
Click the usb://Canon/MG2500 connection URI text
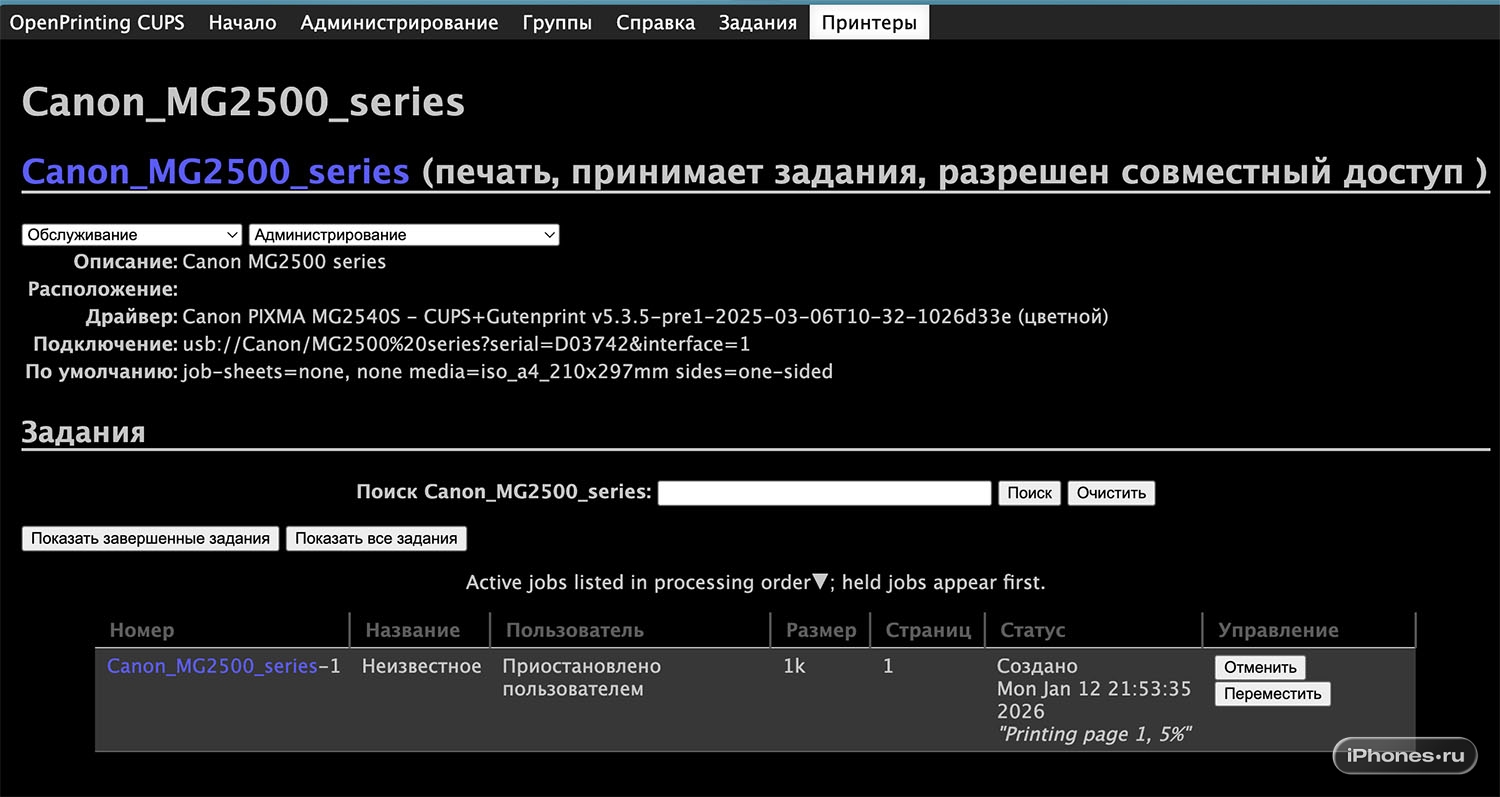[x=467, y=344]
